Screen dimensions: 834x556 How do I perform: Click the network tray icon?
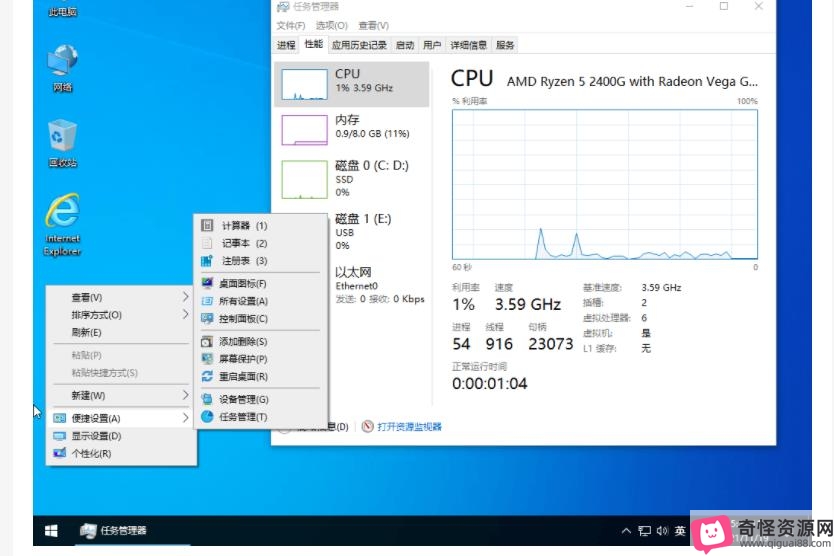pos(645,530)
